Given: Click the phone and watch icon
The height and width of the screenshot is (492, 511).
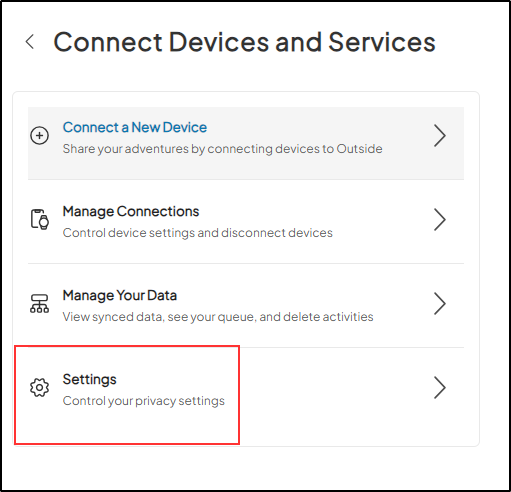Looking at the screenshot, I should click(40, 219).
